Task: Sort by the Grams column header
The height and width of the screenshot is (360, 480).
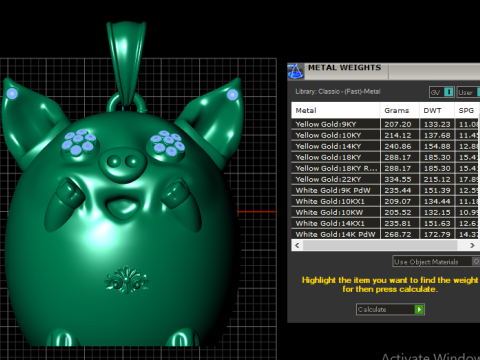Action: click(x=399, y=110)
